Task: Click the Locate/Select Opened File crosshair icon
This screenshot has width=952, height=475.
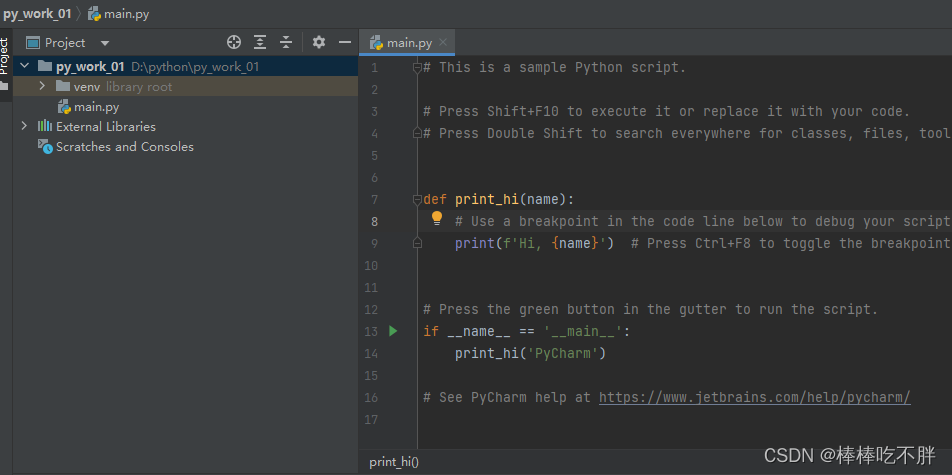Action: [234, 43]
